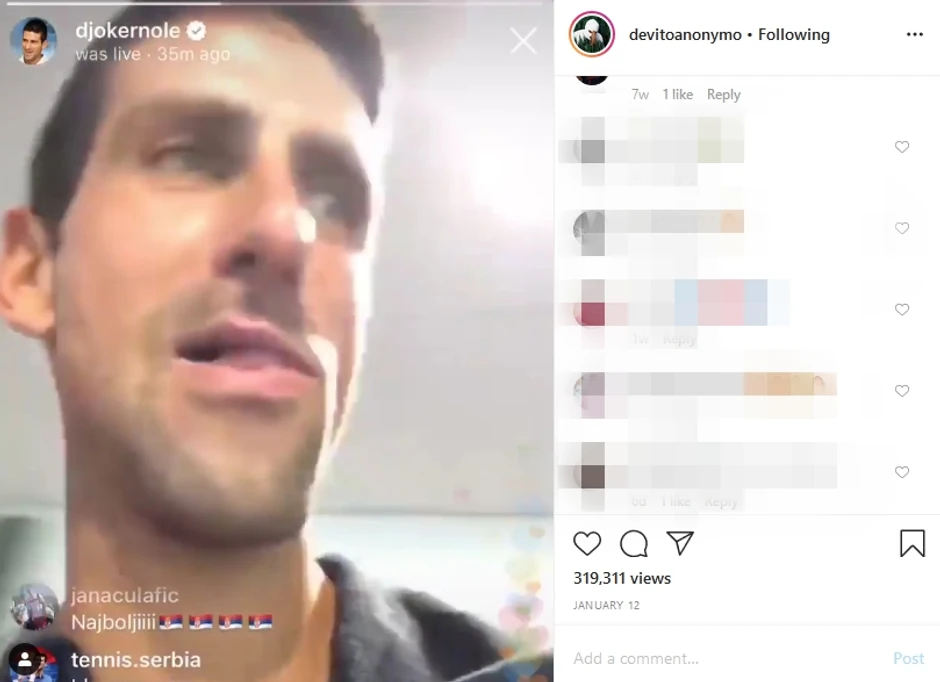Seek using the video progress bar
The image size is (940, 682).
[x=276, y=3]
